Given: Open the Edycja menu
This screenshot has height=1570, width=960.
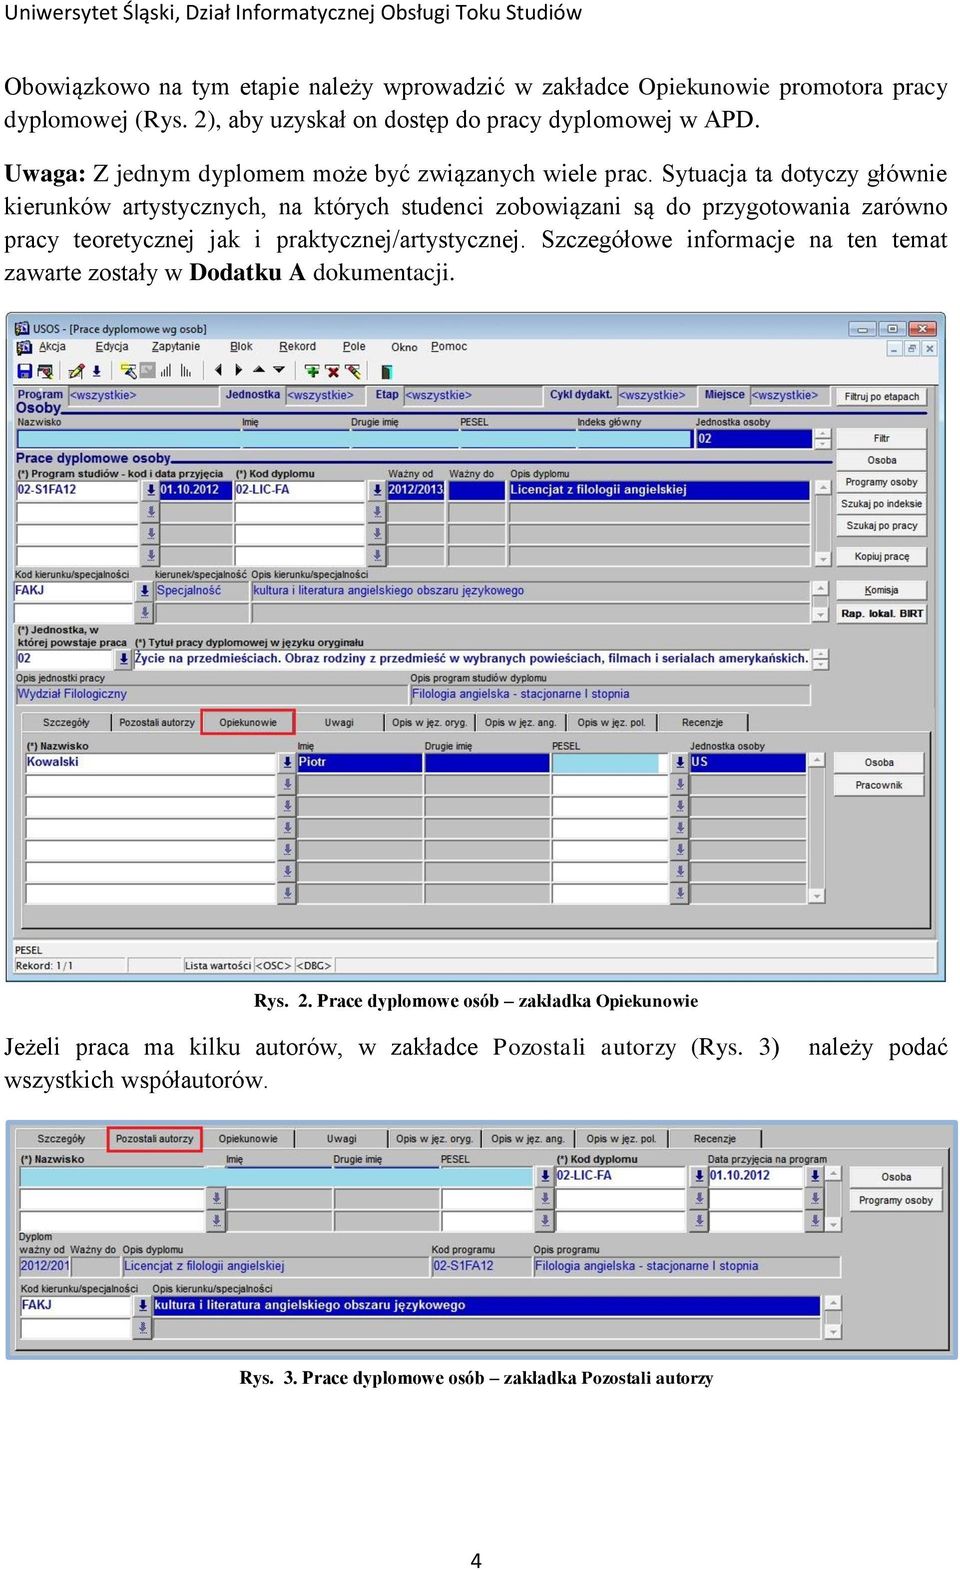Looking at the screenshot, I should coord(112,347).
